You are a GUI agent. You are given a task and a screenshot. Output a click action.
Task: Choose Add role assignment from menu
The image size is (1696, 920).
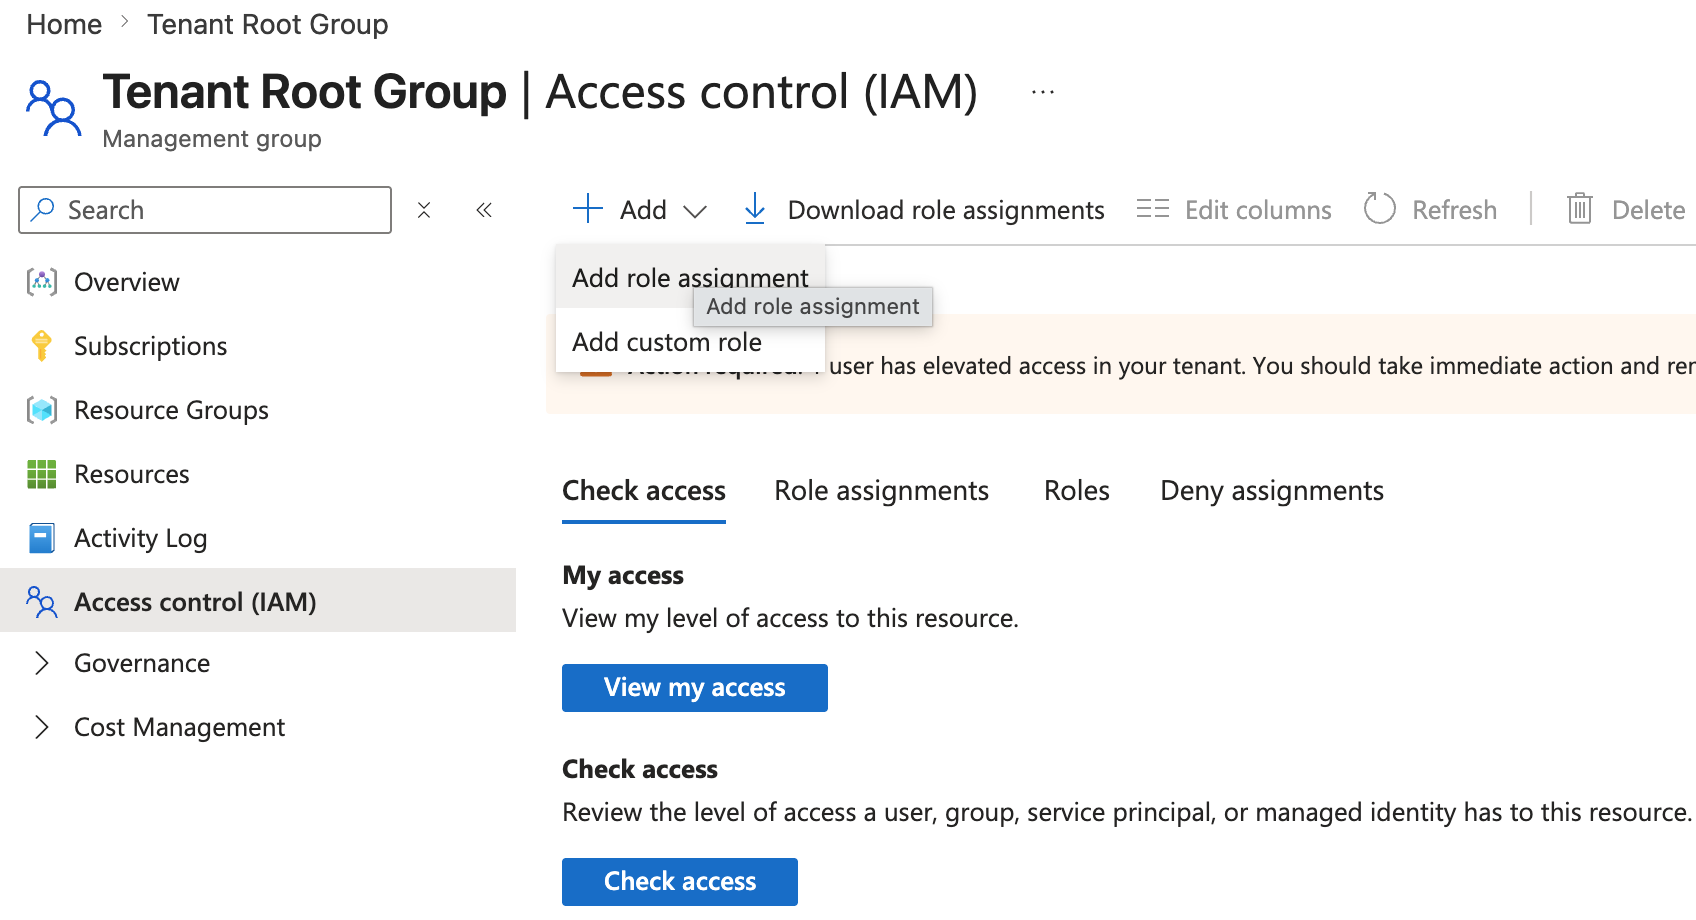pos(690,277)
